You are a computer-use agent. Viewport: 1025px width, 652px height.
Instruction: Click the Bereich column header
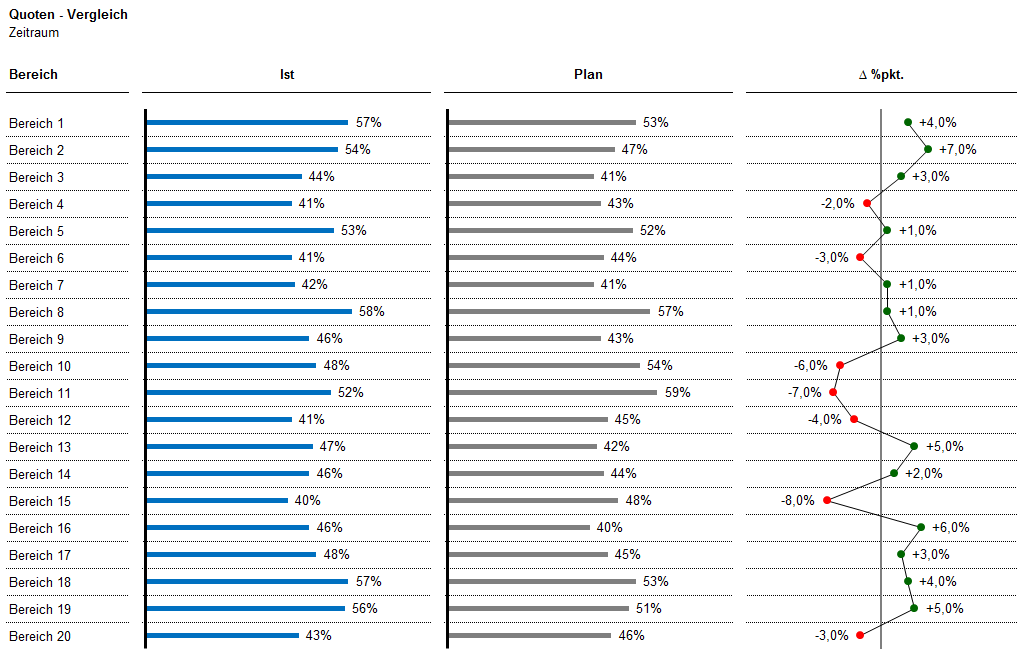click(x=33, y=75)
